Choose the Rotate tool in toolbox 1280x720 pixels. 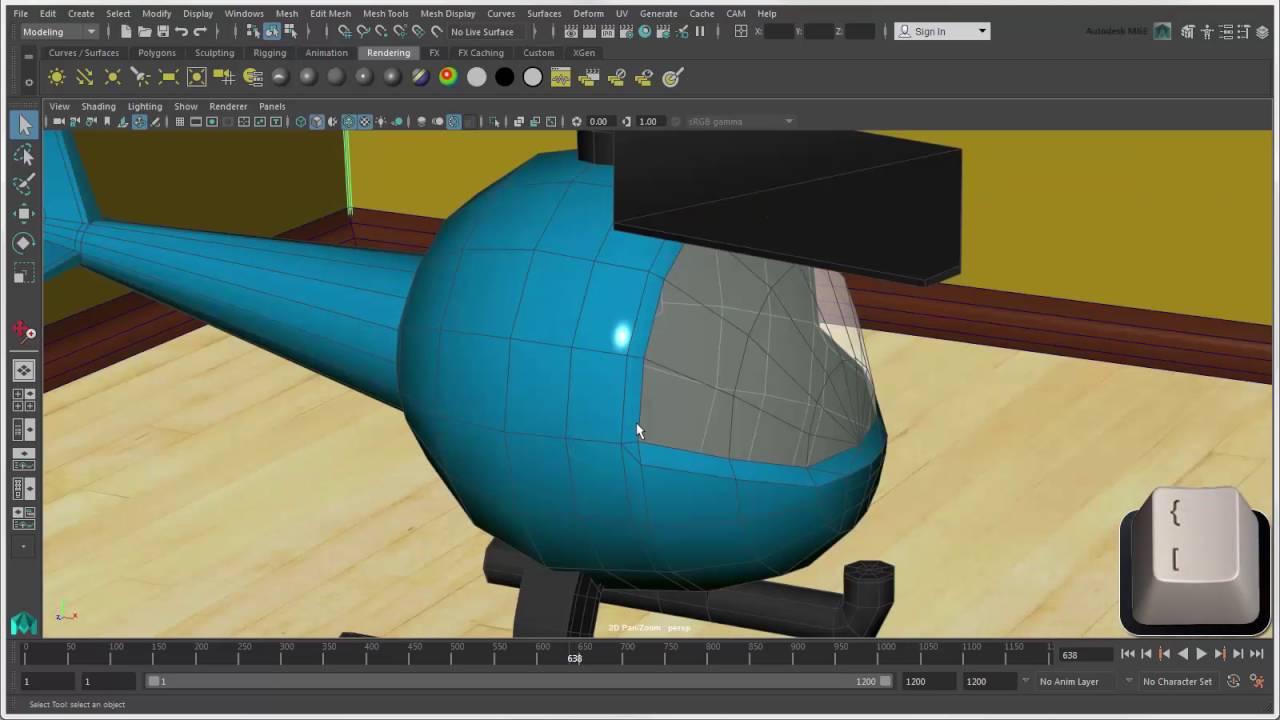(x=24, y=243)
